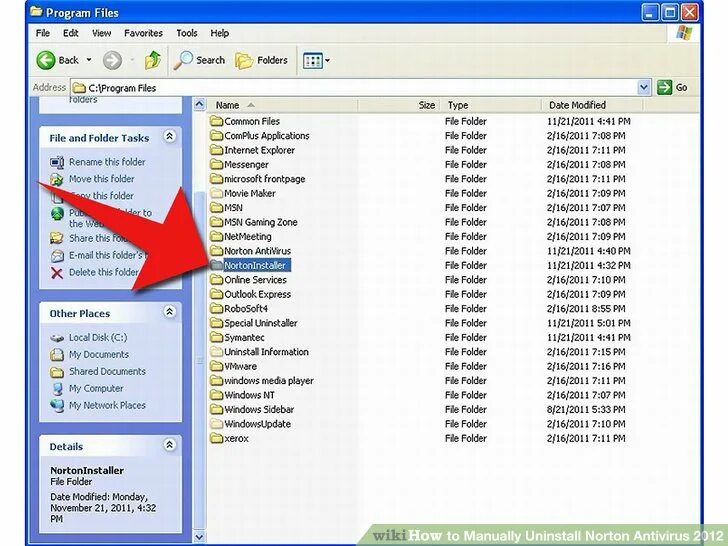
Task: Click the task pane scroll down arrow
Action: point(199,537)
